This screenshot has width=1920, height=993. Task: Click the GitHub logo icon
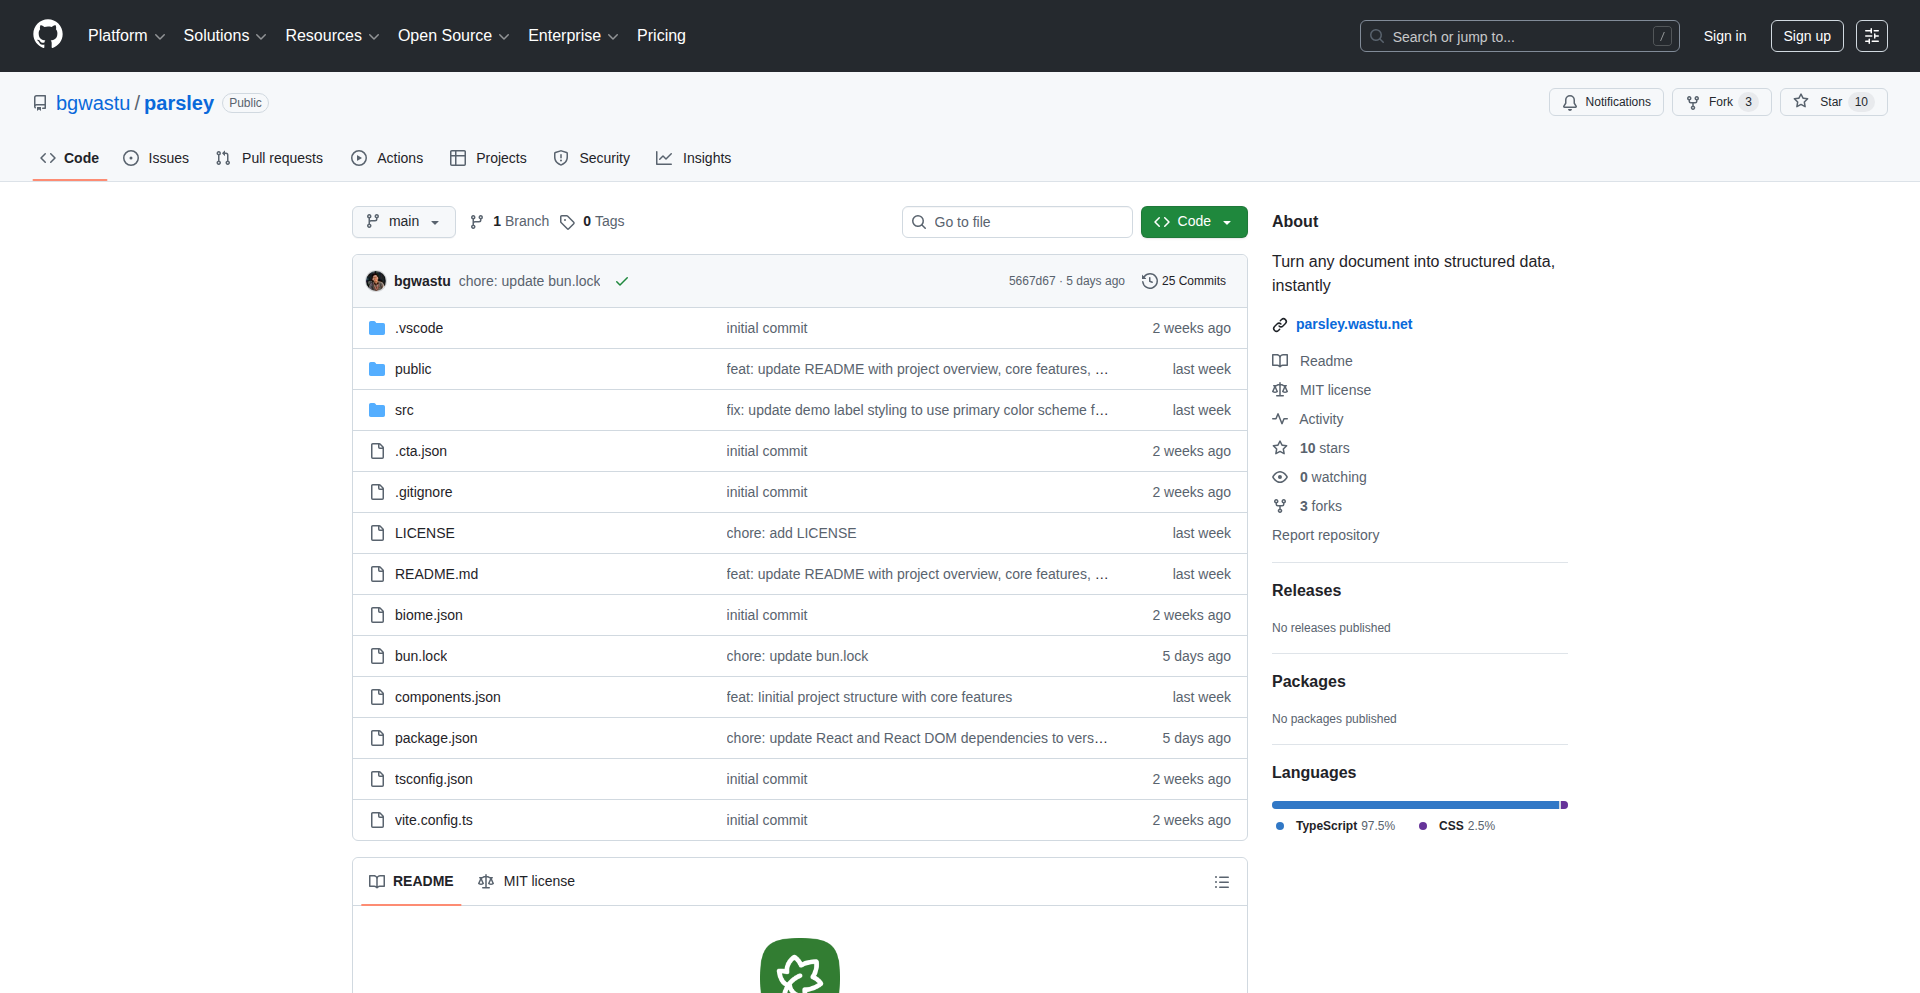pyautogui.click(x=48, y=35)
